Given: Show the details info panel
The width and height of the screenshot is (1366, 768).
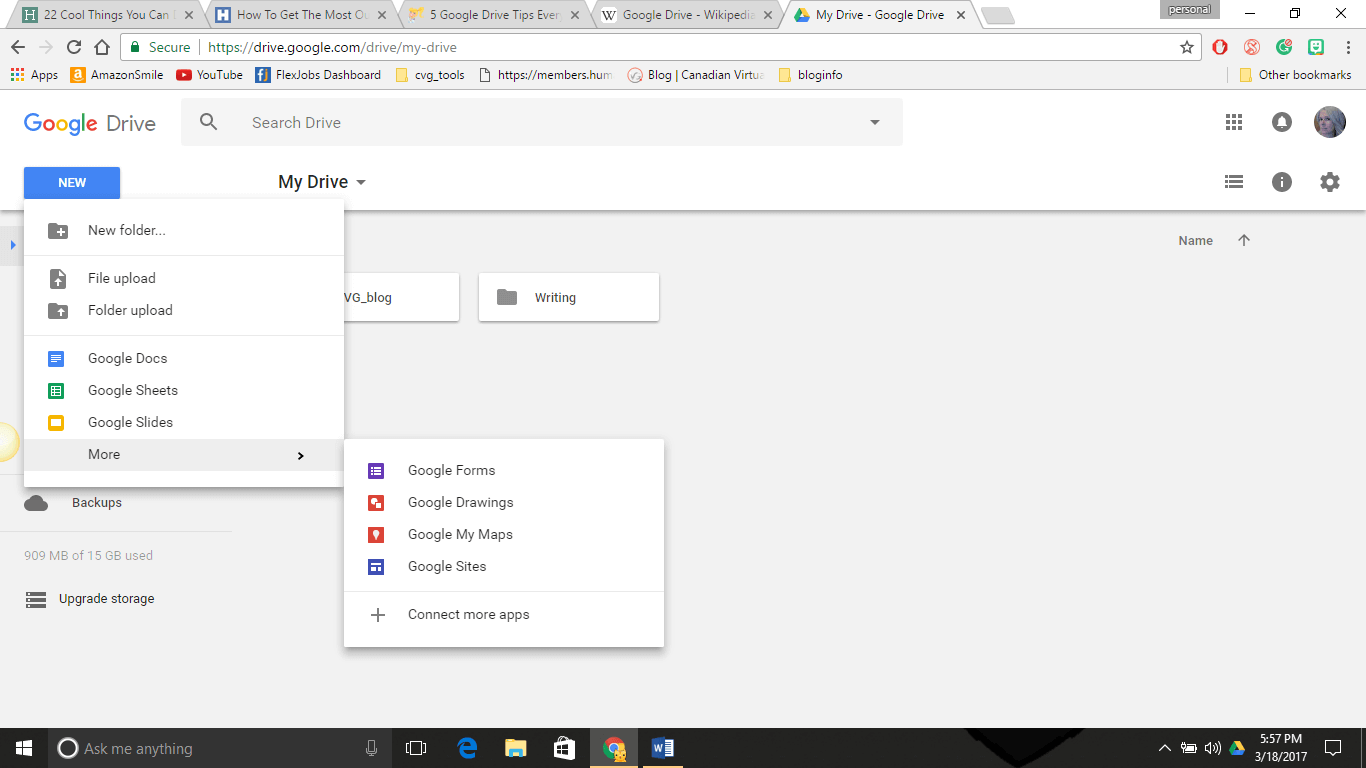Looking at the screenshot, I should tap(1282, 182).
